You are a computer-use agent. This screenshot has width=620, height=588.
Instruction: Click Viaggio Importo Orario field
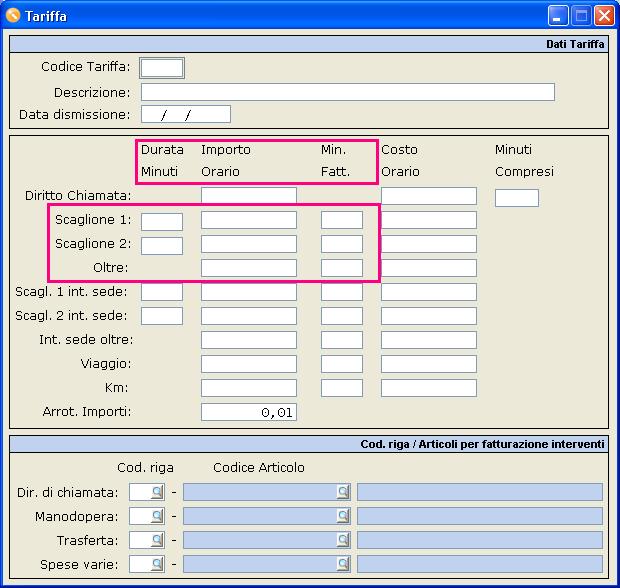tap(249, 364)
